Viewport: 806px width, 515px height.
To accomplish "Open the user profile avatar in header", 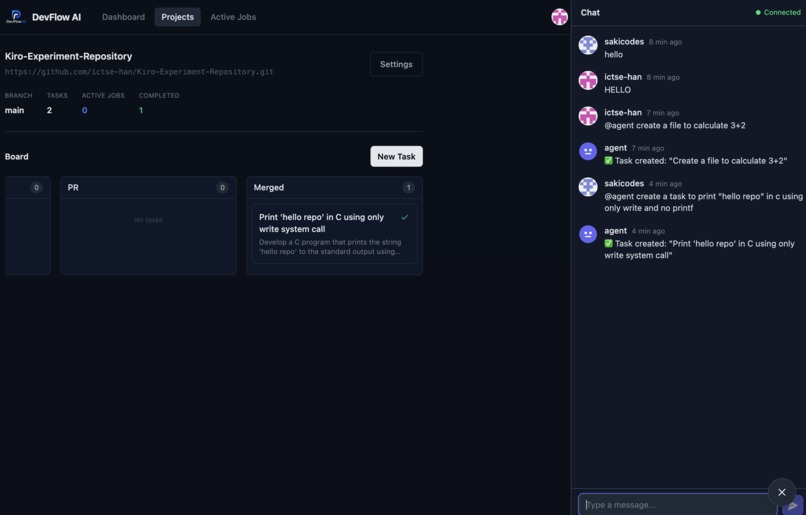I will tap(559, 17).
